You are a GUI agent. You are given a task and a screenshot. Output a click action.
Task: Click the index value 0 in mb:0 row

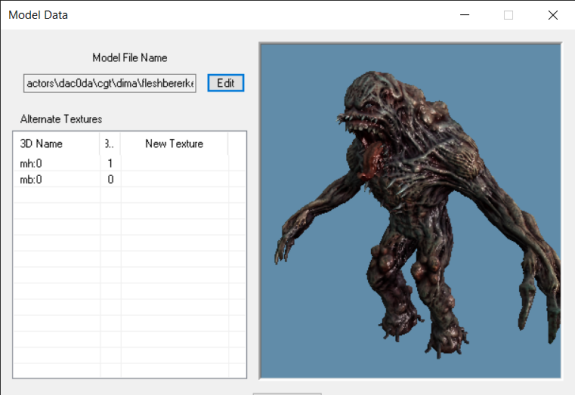pyautogui.click(x=110, y=179)
